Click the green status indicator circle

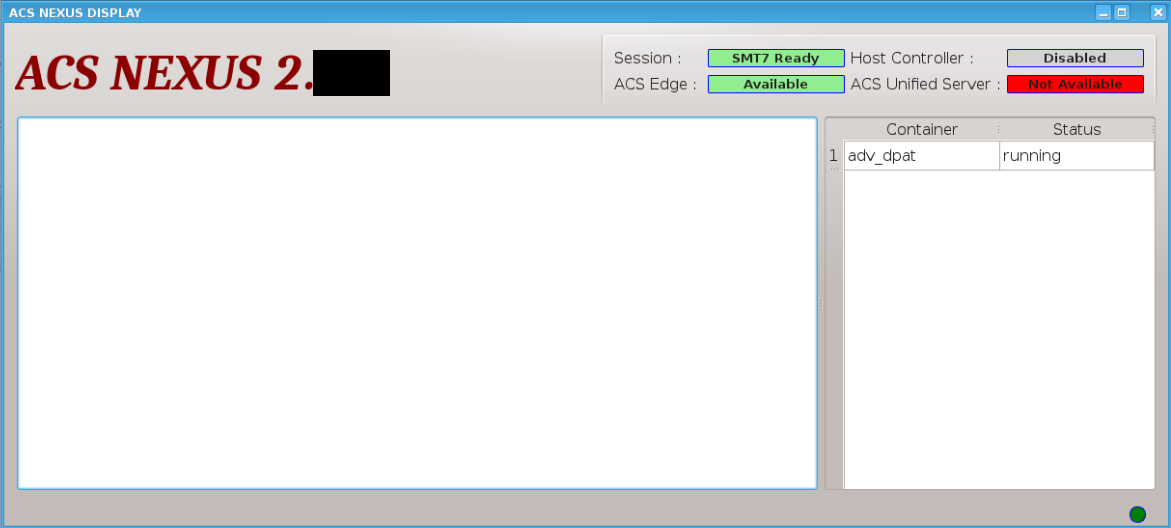(1137, 514)
